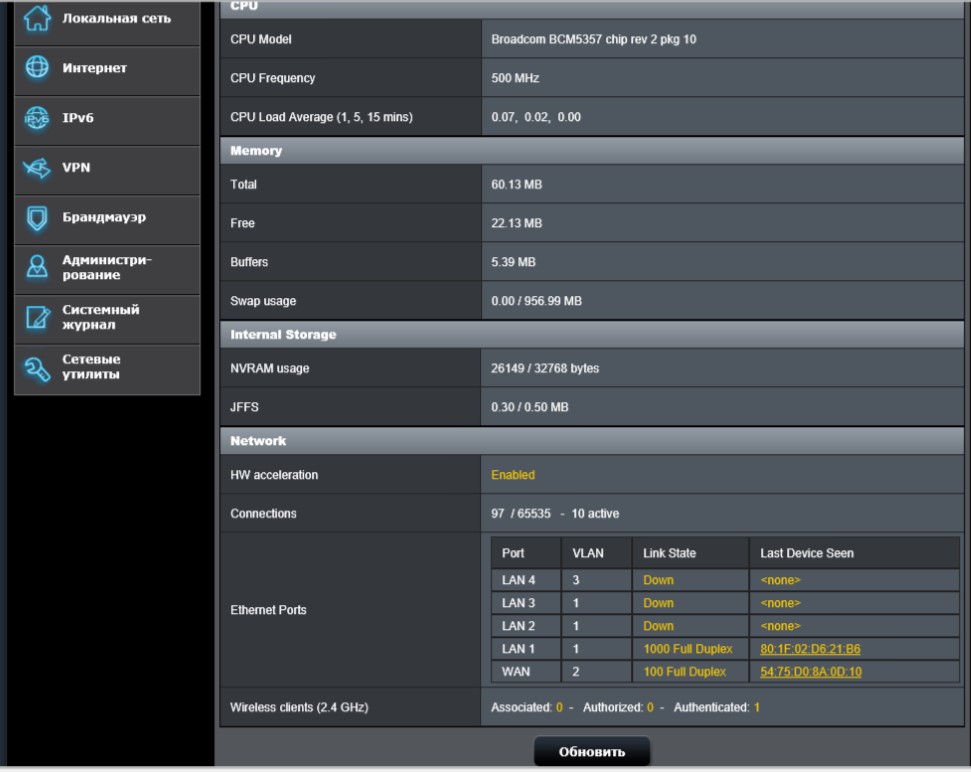
Task: Click the Last Device Seen column header
Action: point(806,553)
